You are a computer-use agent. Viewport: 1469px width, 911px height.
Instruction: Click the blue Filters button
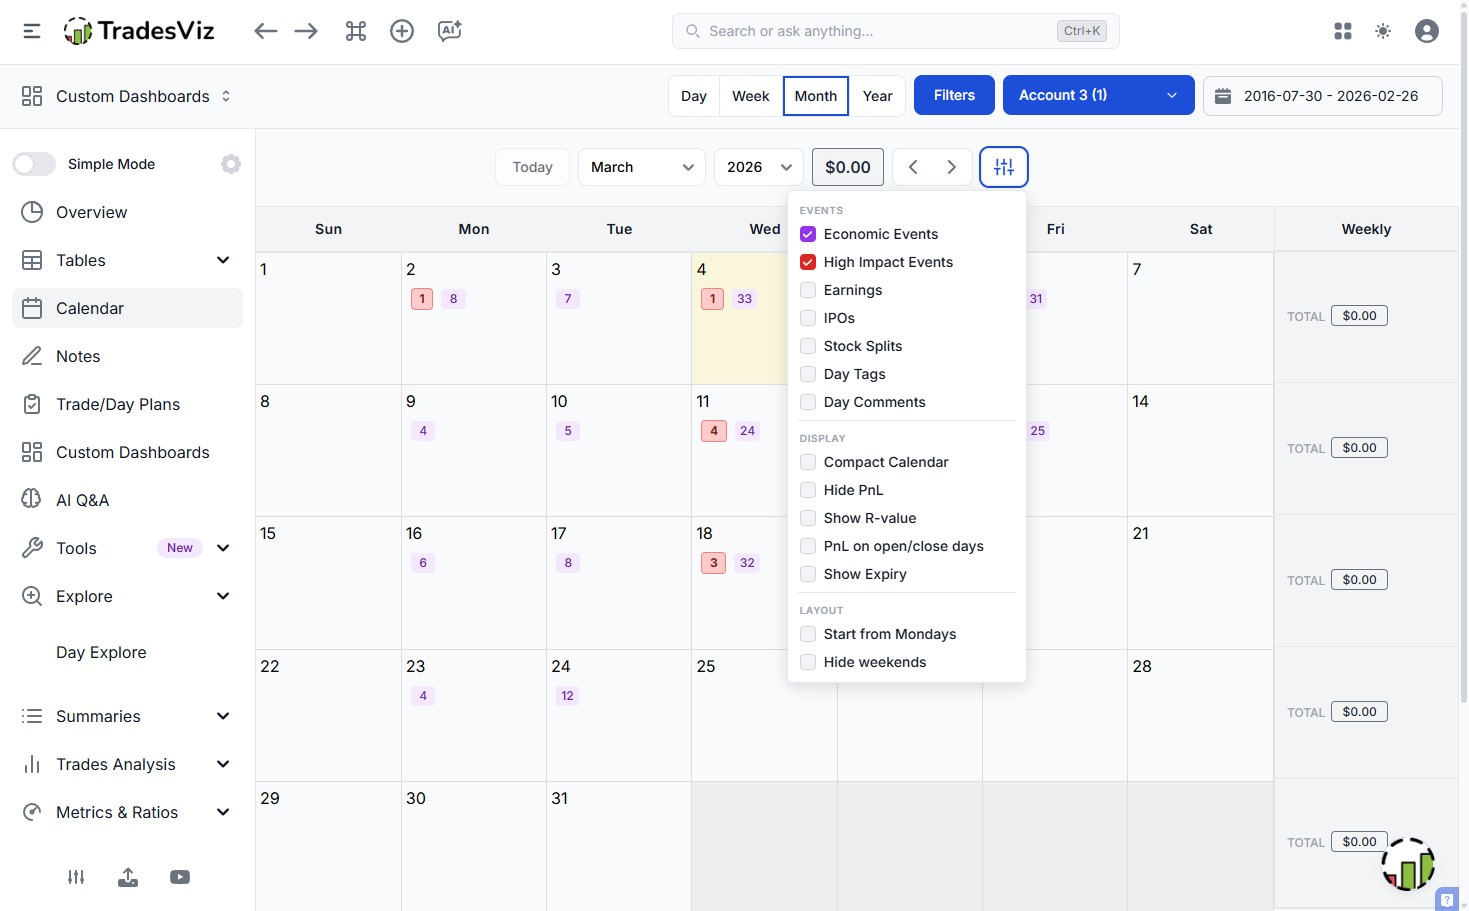[954, 95]
